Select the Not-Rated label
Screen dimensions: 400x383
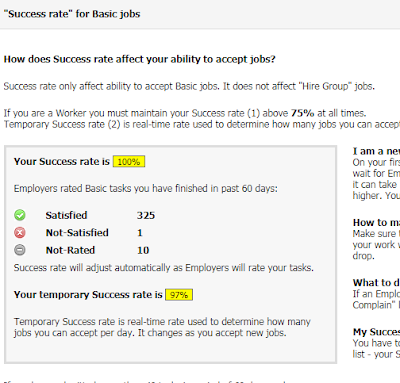(70, 250)
